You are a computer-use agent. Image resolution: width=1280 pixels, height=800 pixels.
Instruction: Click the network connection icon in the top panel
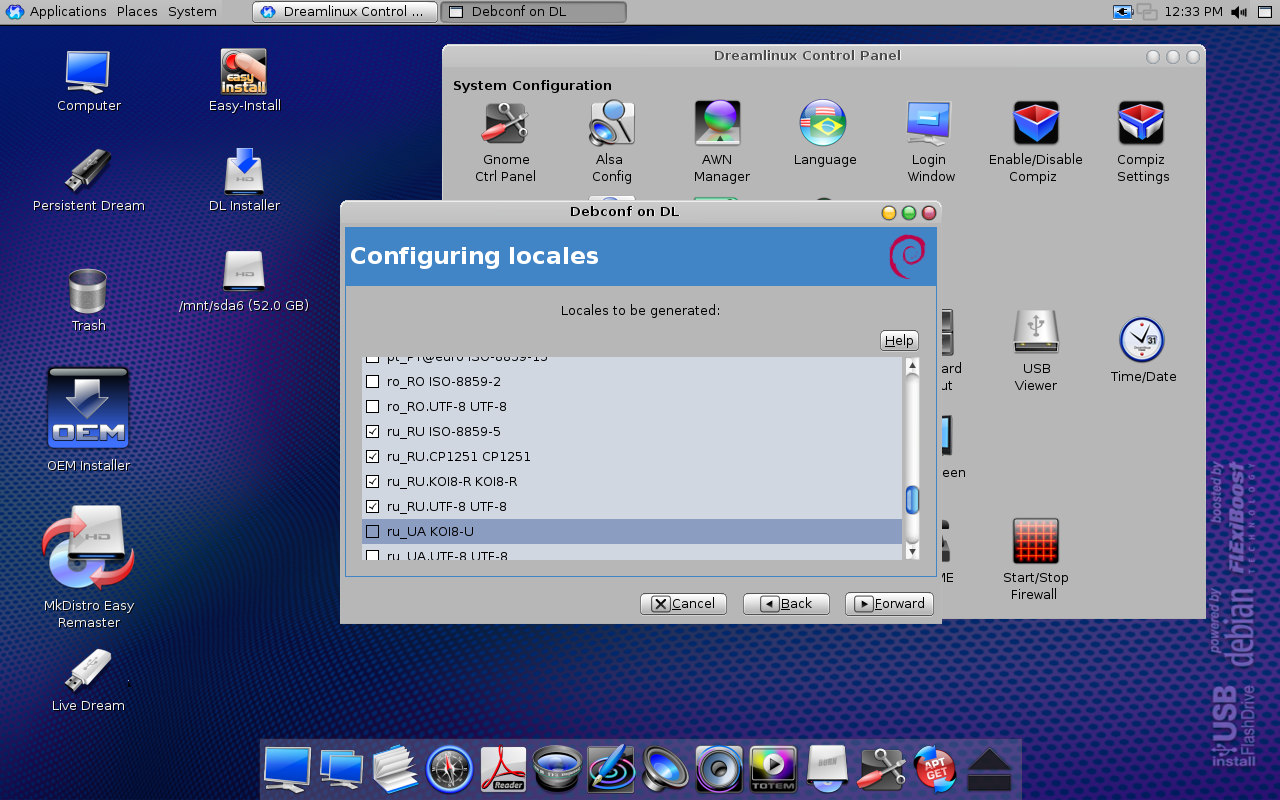[1147, 12]
